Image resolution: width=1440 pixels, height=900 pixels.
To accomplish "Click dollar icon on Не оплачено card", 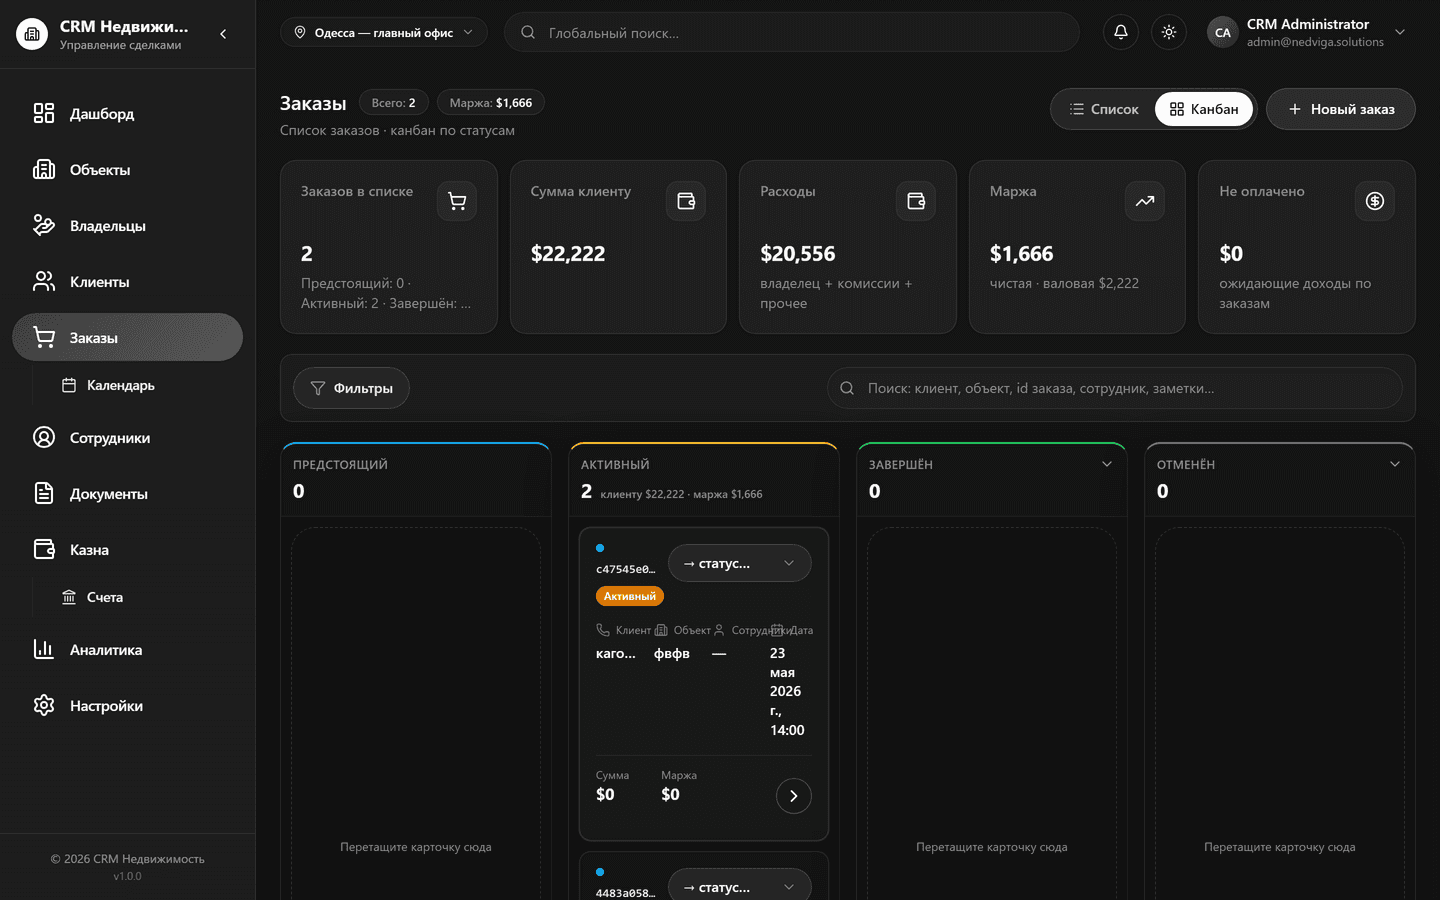I will pos(1375,201).
